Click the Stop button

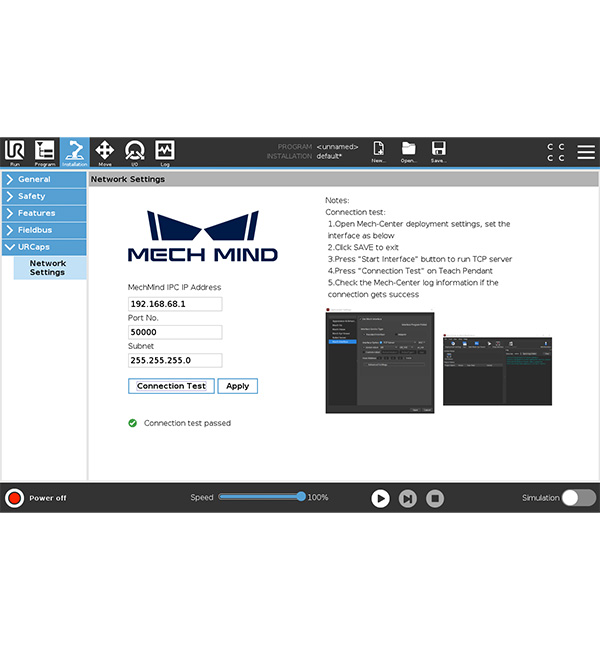[435, 498]
